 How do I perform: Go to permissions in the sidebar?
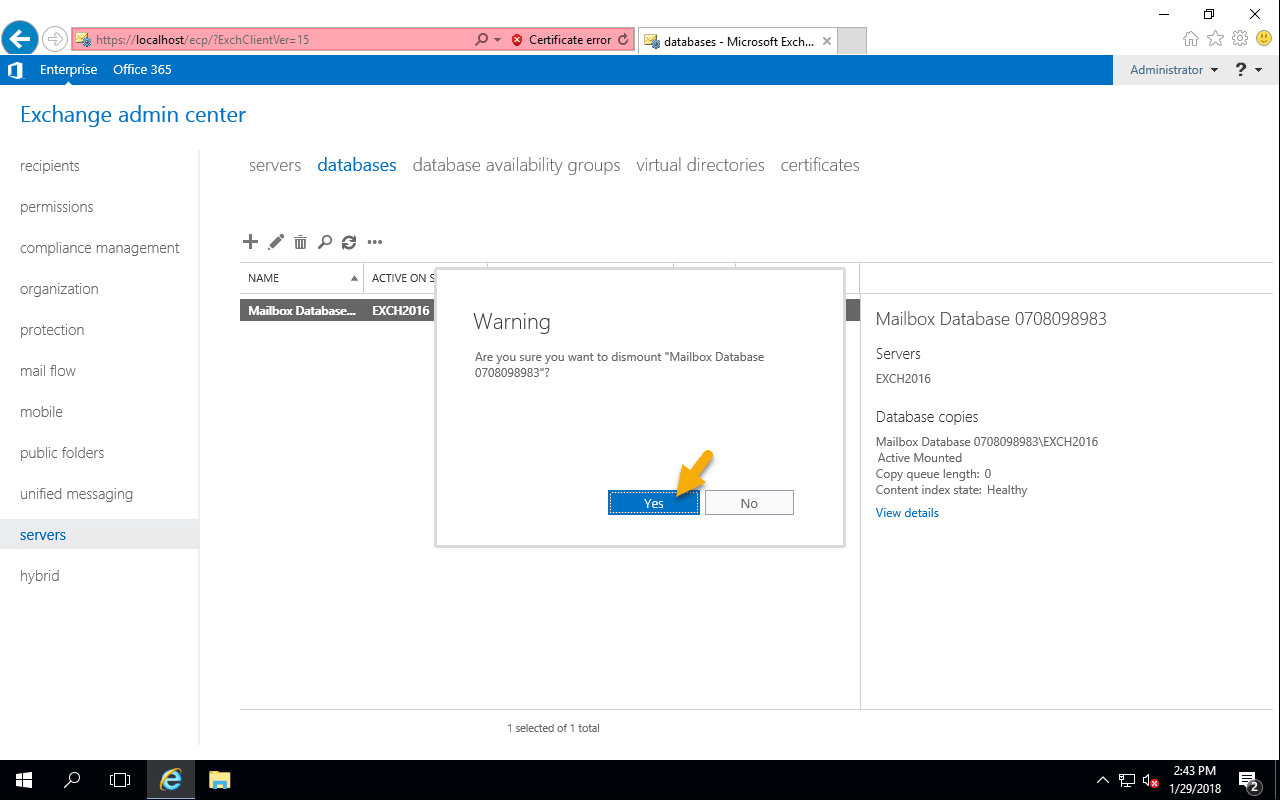click(57, 207)
